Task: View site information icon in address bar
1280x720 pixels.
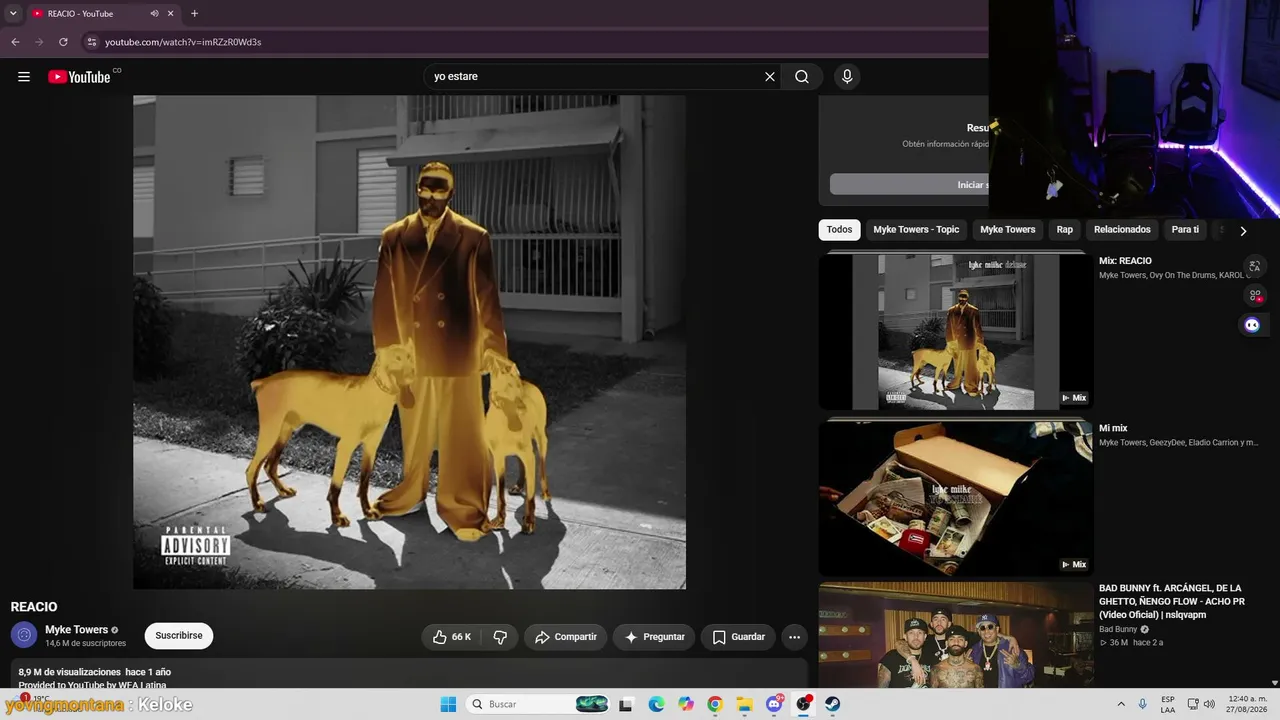Action: point(91,42)
